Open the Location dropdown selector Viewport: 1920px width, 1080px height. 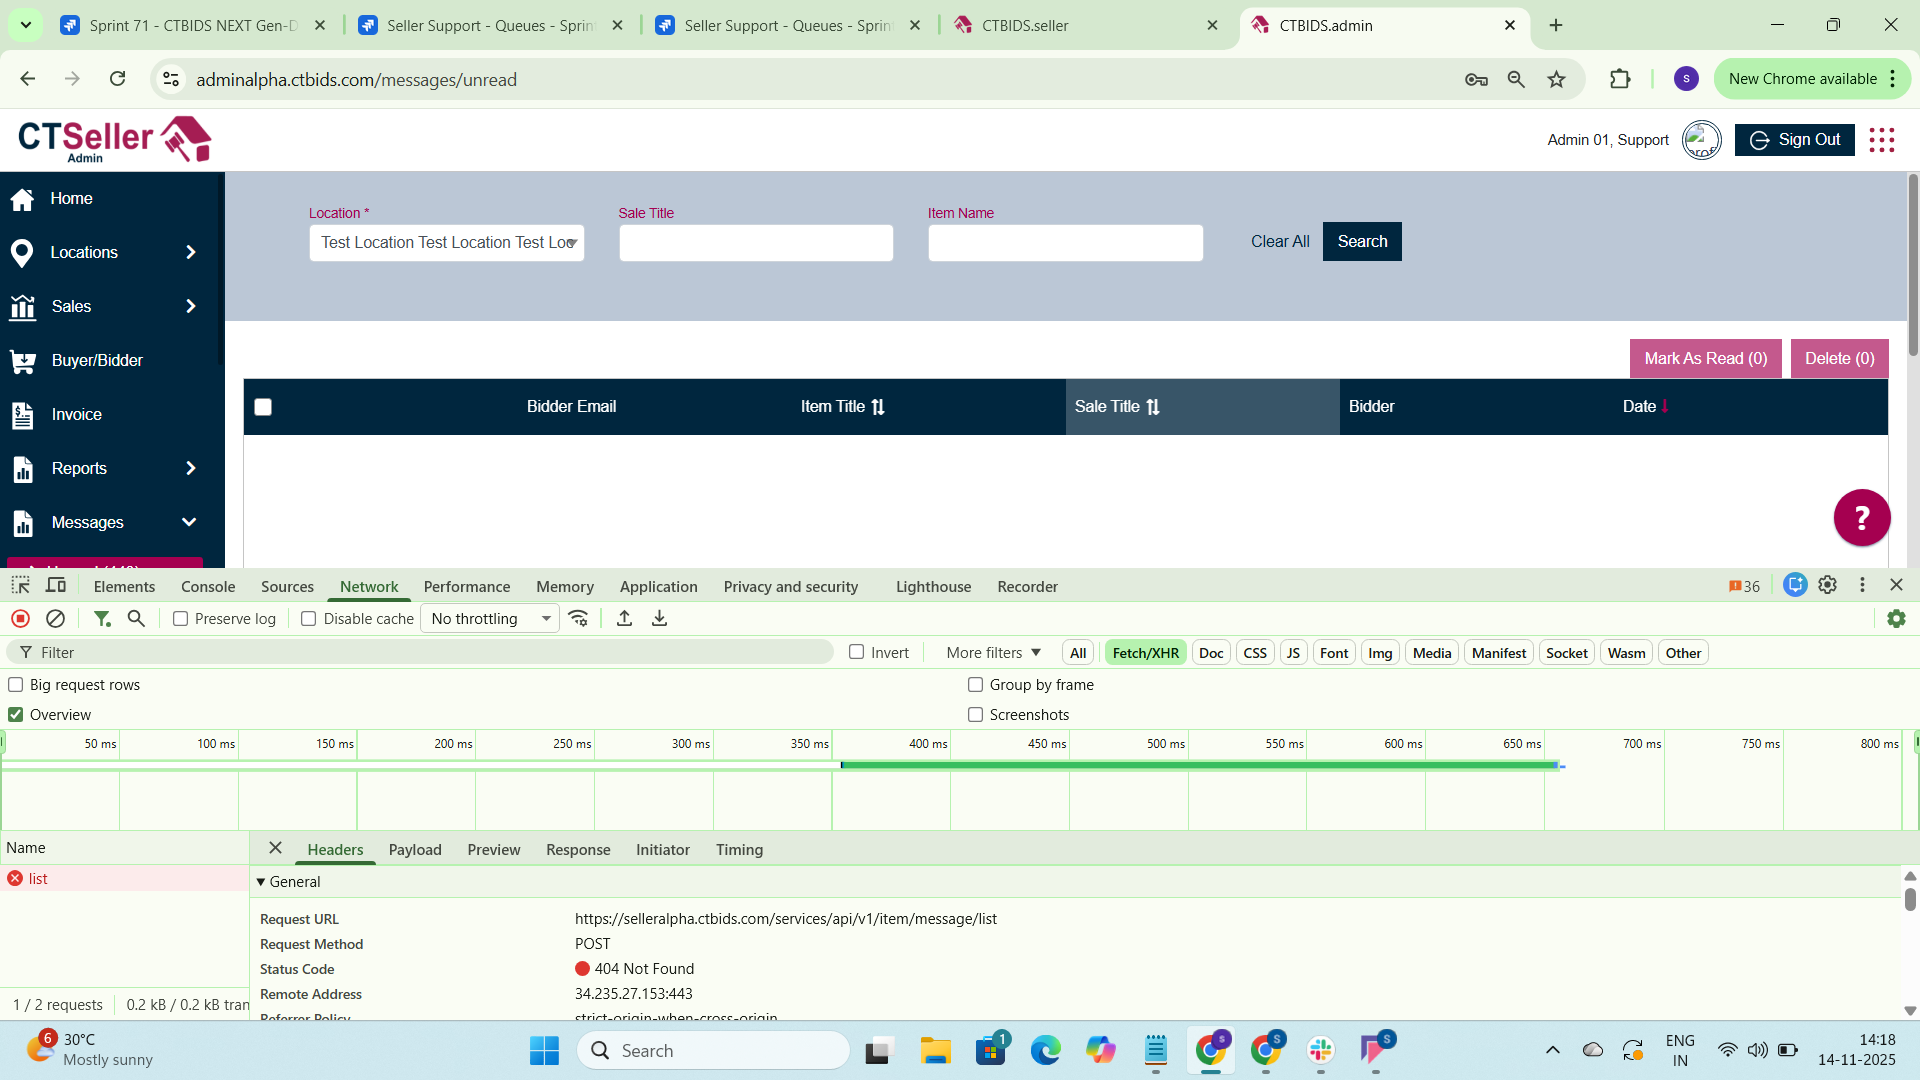click(446, 243)
